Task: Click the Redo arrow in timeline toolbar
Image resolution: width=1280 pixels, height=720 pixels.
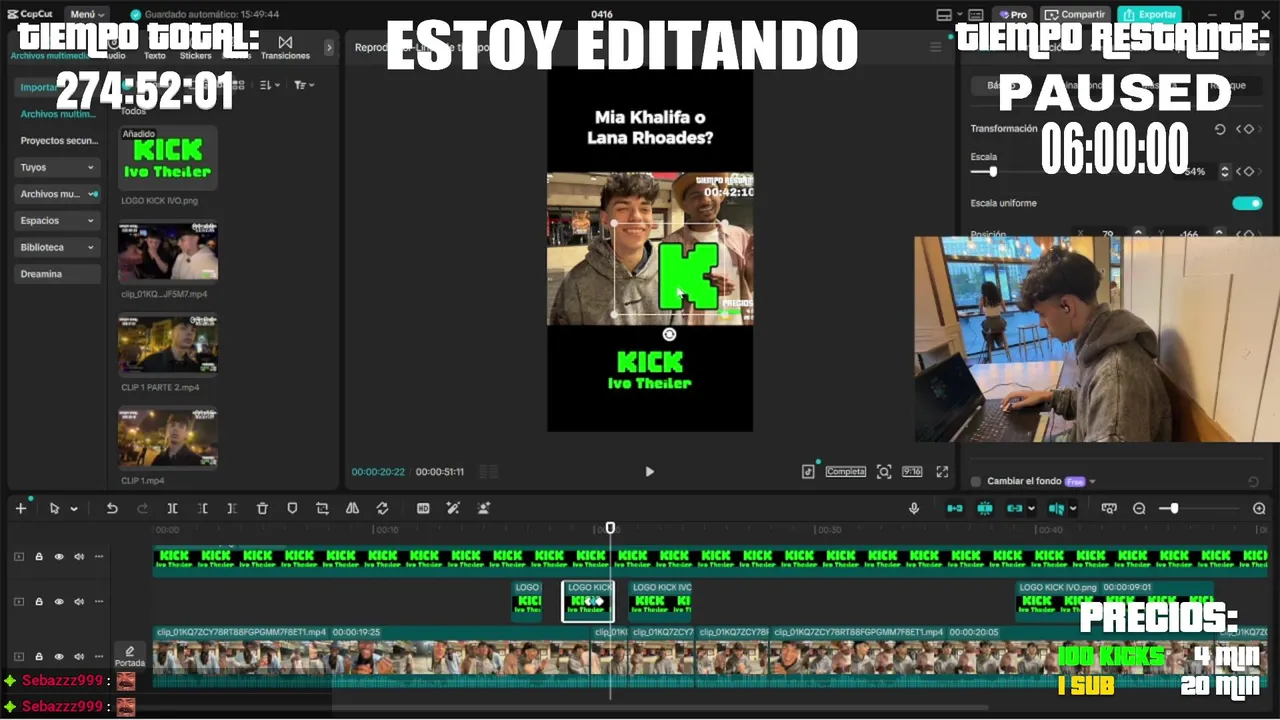Action: pos(142,508)
